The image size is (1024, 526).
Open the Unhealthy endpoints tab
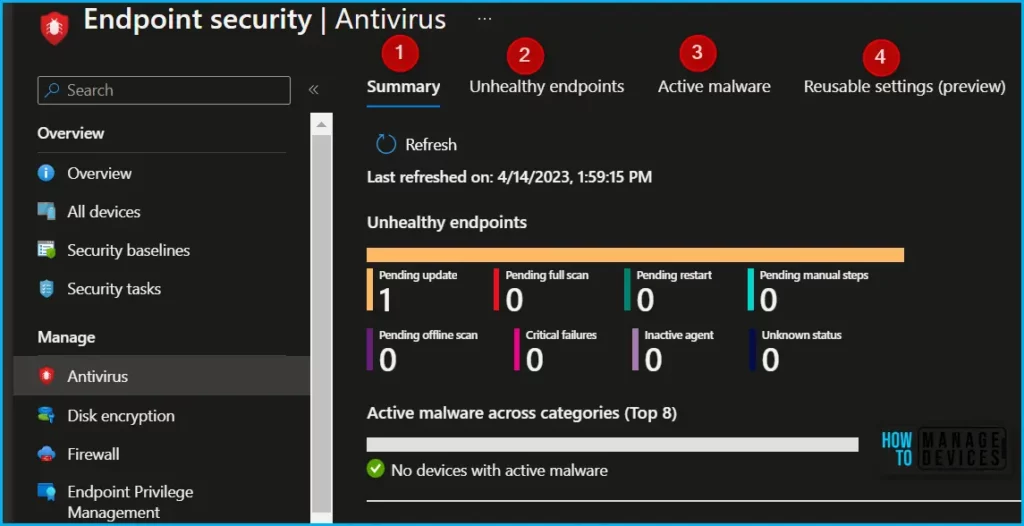click(547, 86)
